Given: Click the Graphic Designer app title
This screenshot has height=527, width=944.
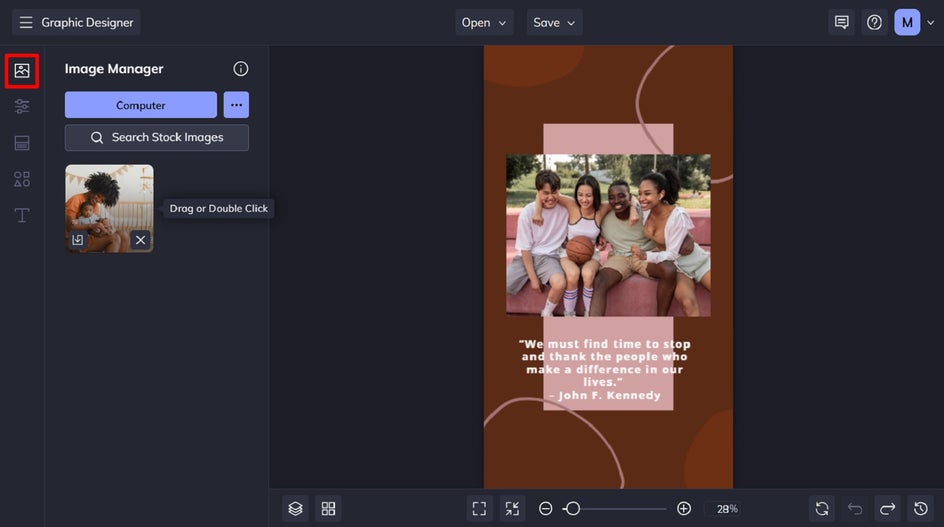Looking at the screenshot, I should coord(87,22).
